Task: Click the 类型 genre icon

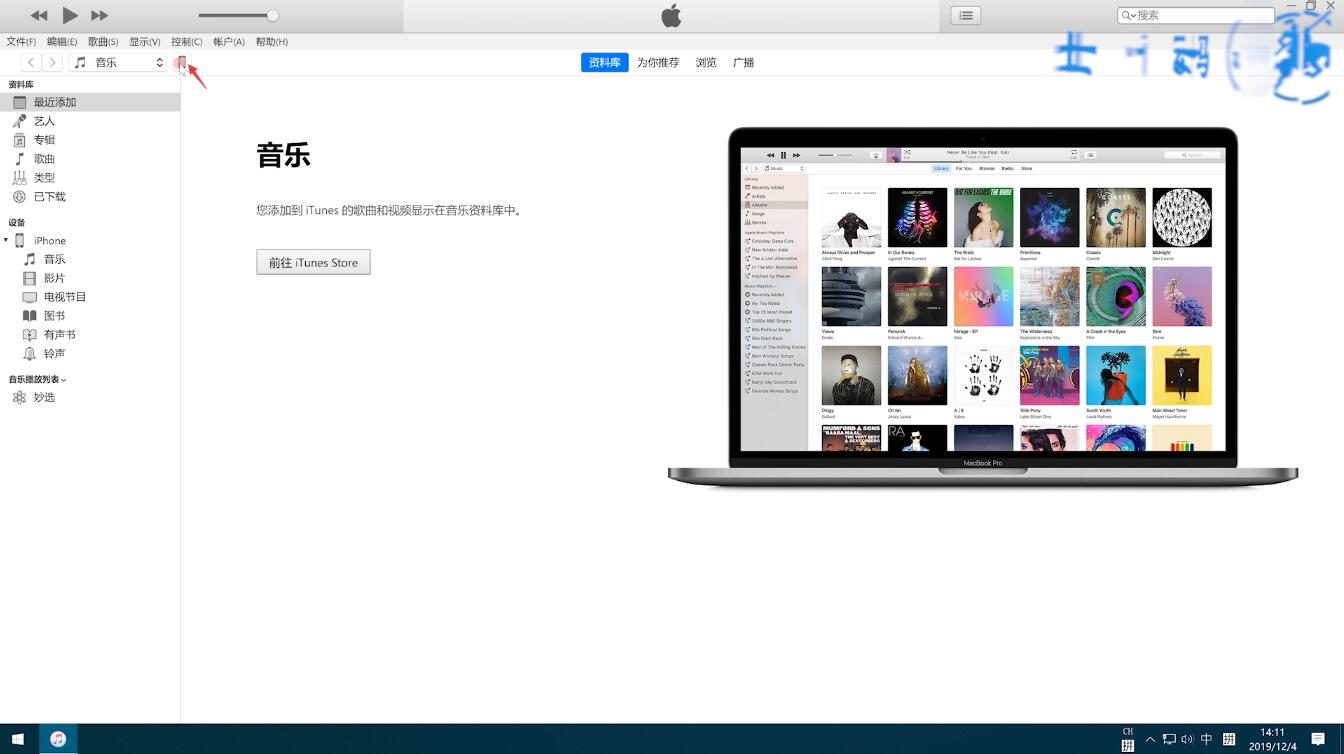Action: point(19,178)
